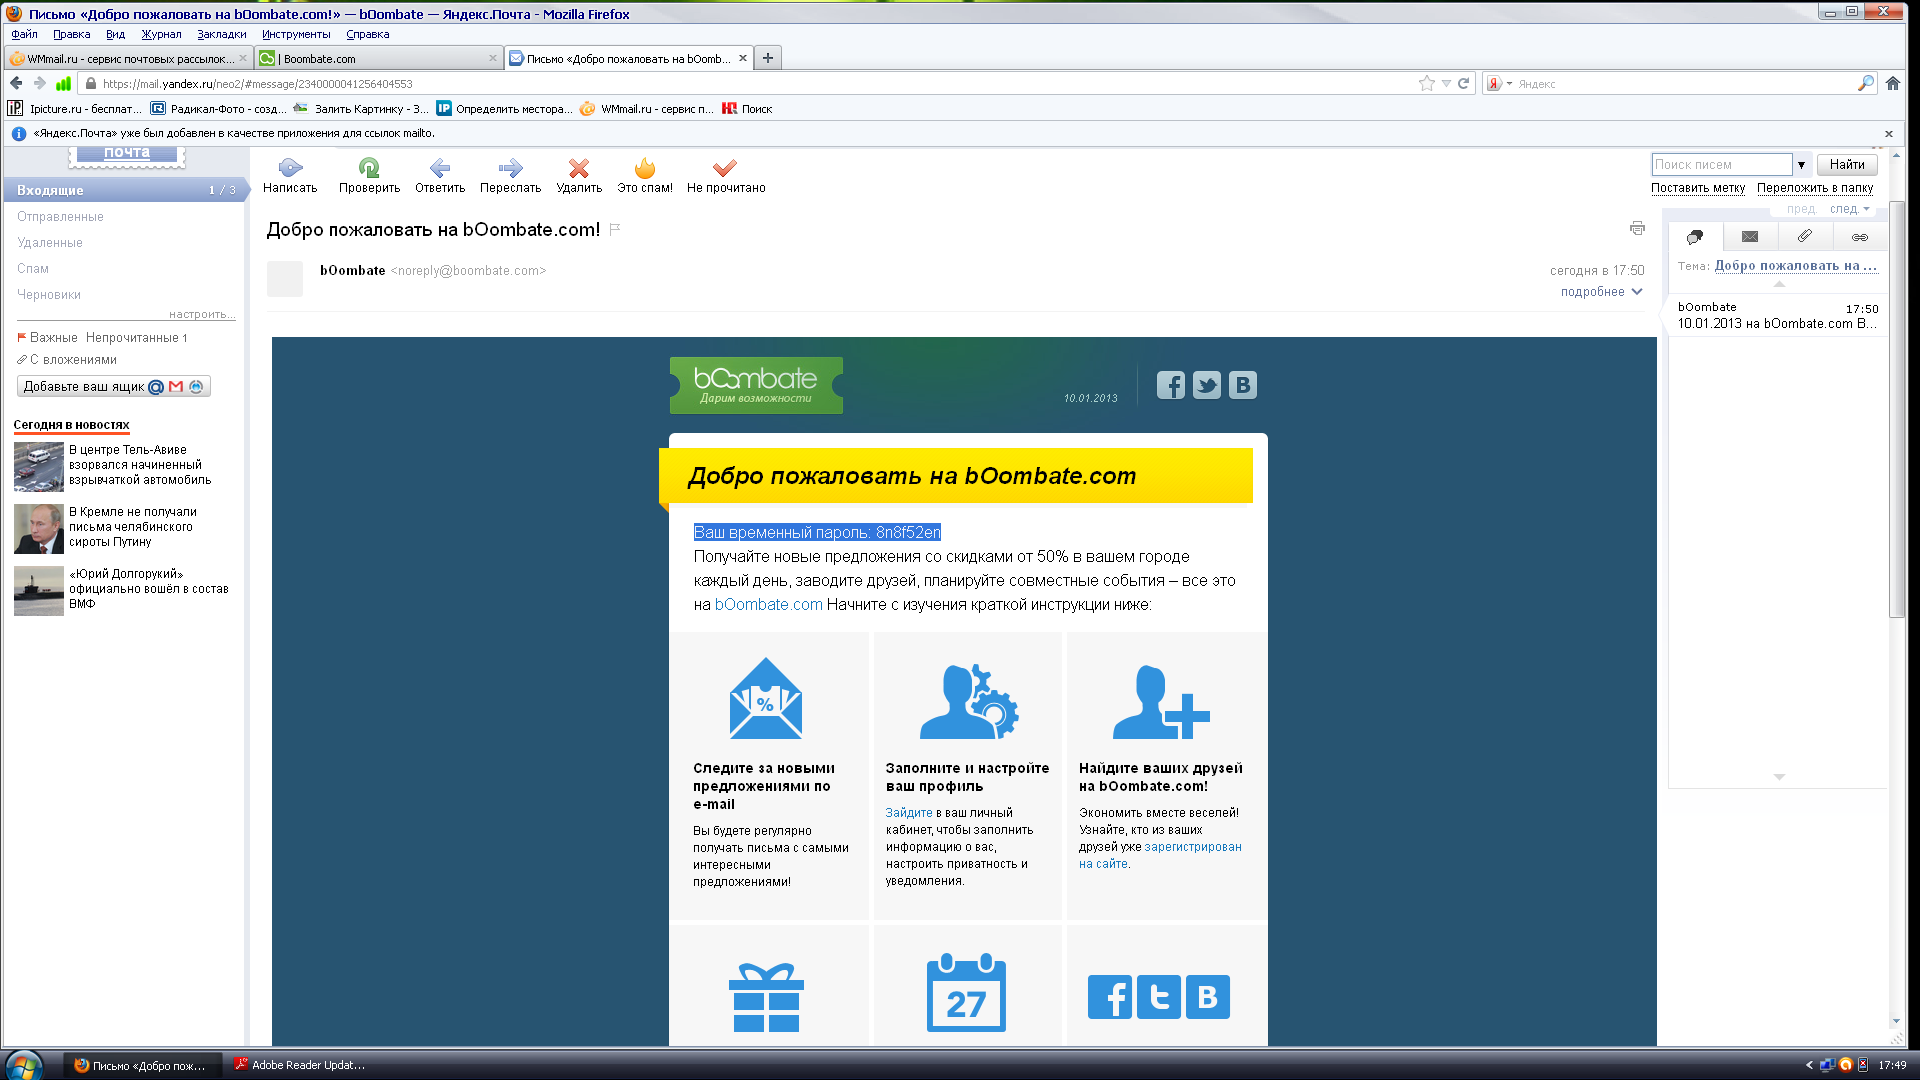
Task: Open Удаленные folder
Action: (x=50, y=242)
